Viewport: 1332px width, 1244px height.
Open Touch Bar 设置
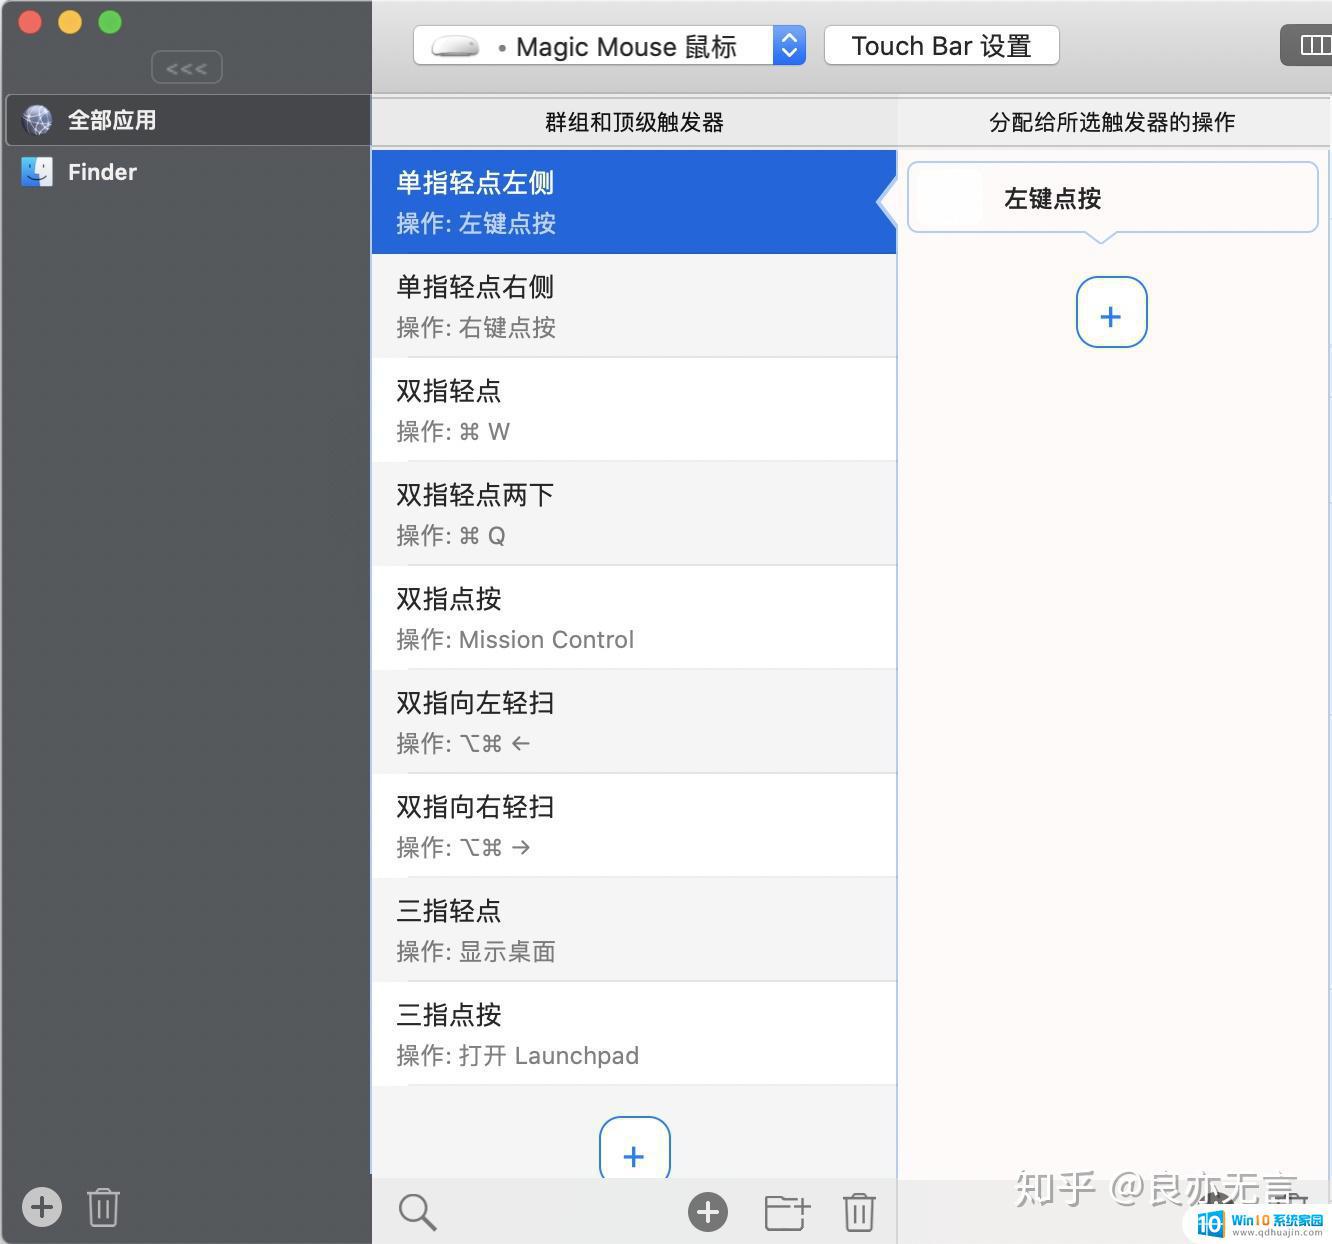click(941, 46)
